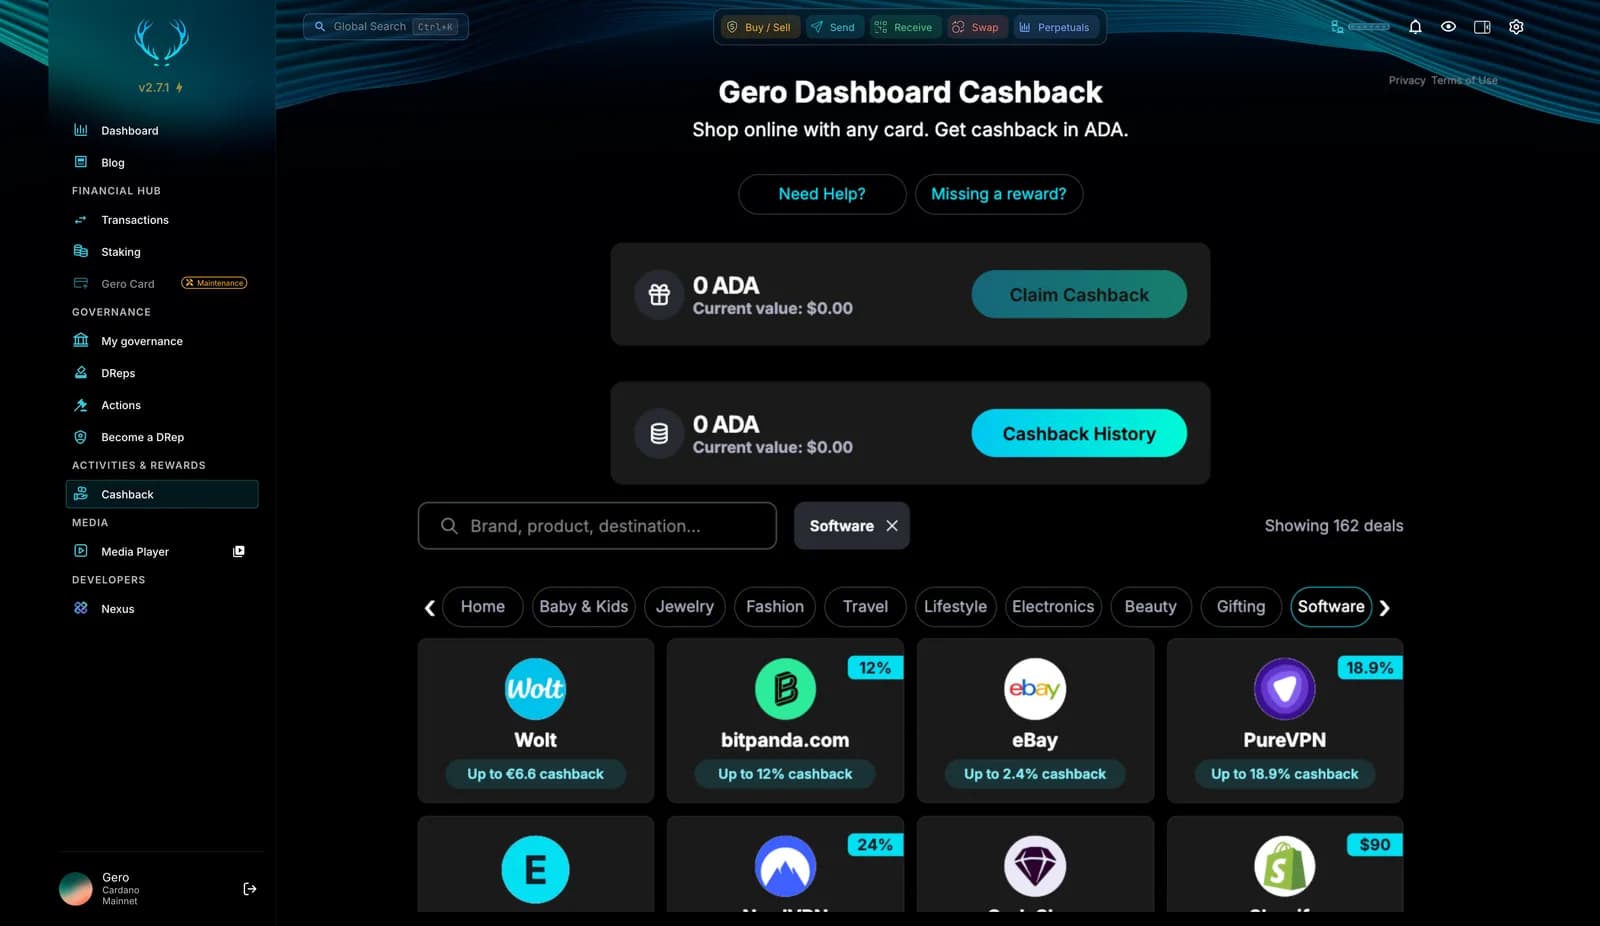
Task: Select the Baby & Kids category
Action: tap(584, 607)
